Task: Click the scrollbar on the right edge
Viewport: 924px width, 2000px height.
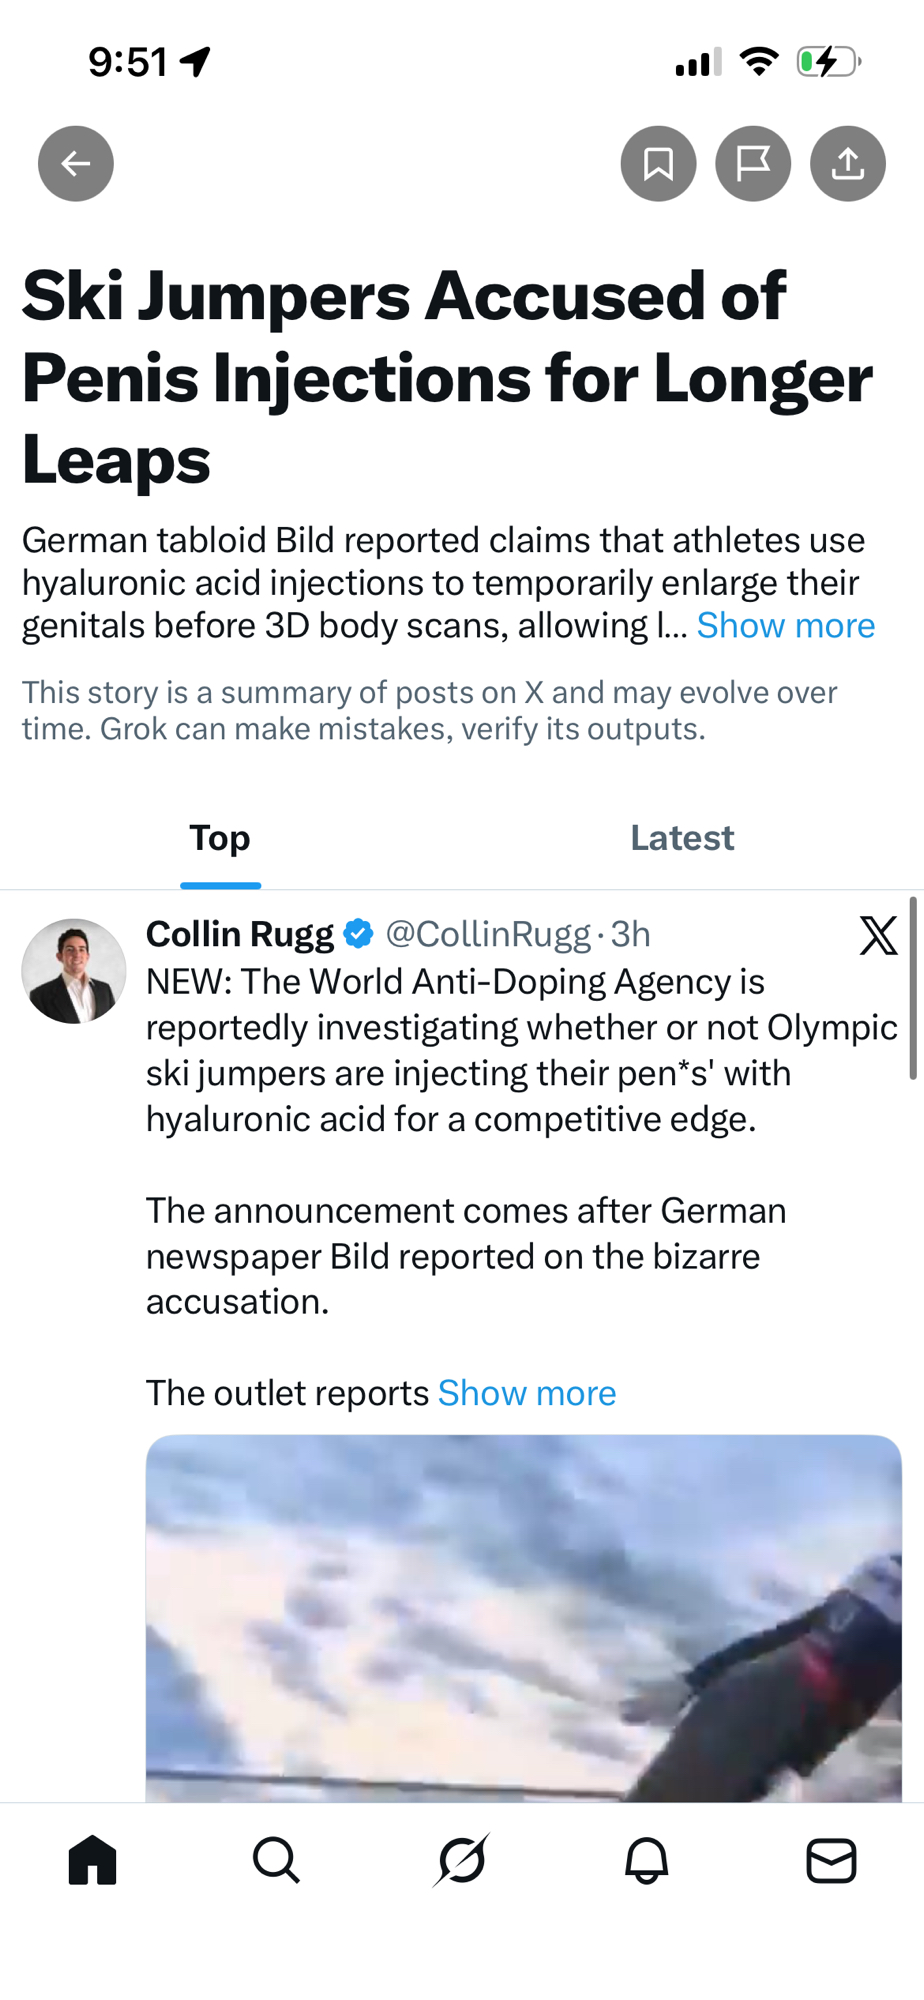Action: click(x=912, y=988)
